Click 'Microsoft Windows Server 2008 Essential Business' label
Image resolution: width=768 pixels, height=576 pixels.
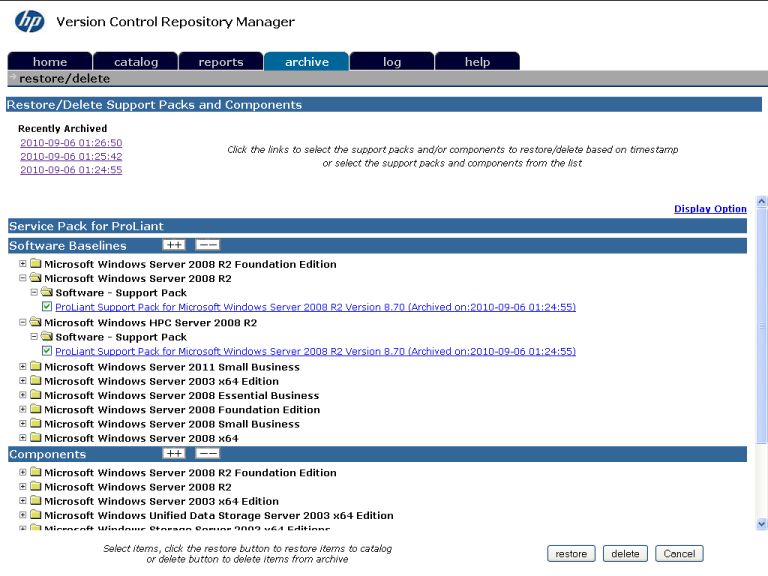tap(182, 395)
